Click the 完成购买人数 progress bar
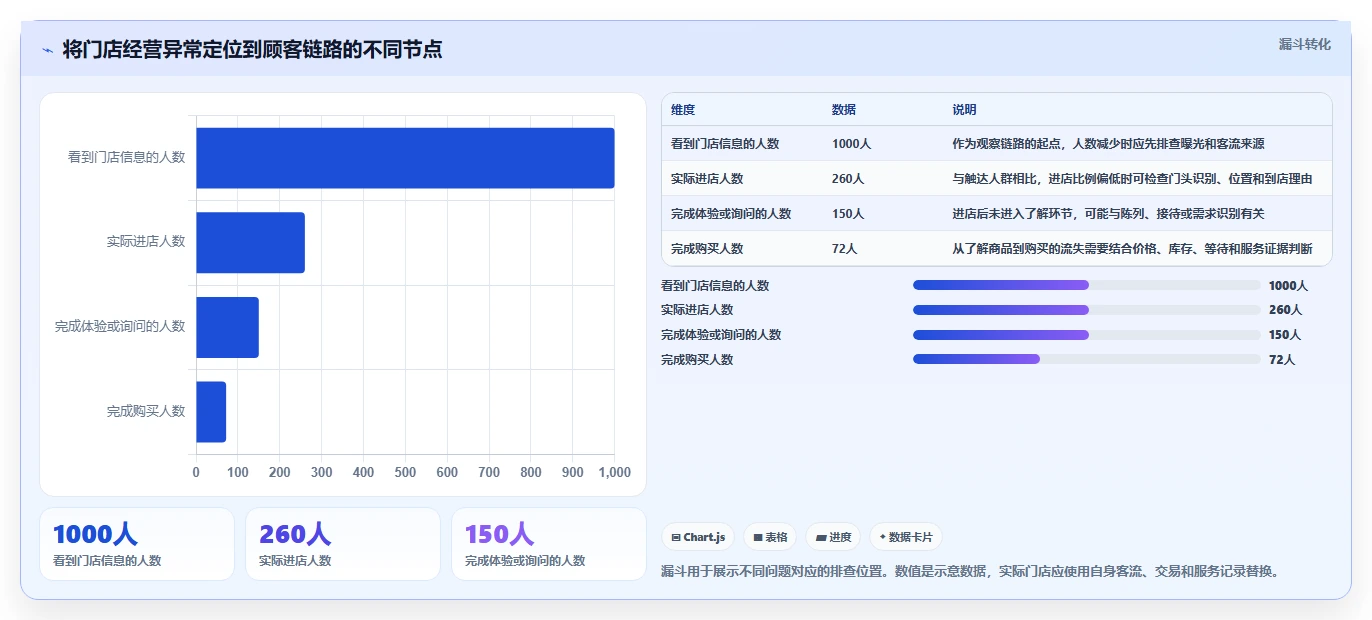The width and height of the screenshot is (1372, 620). click(x=1087, y=359)
